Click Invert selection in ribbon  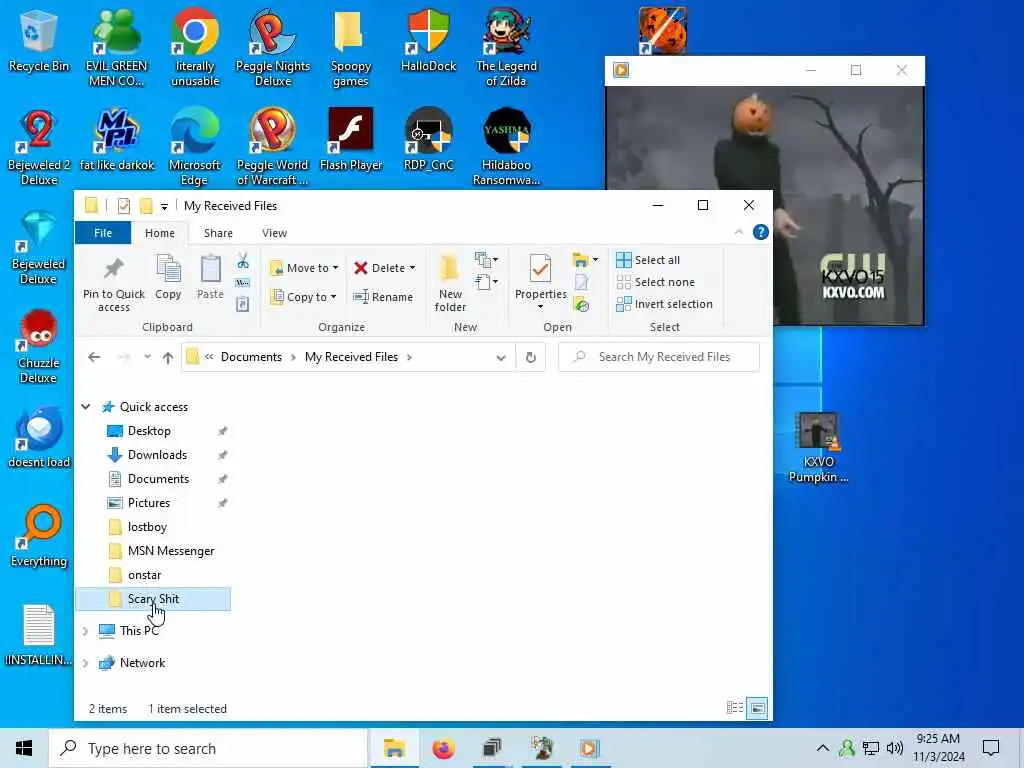click(664, 304)
